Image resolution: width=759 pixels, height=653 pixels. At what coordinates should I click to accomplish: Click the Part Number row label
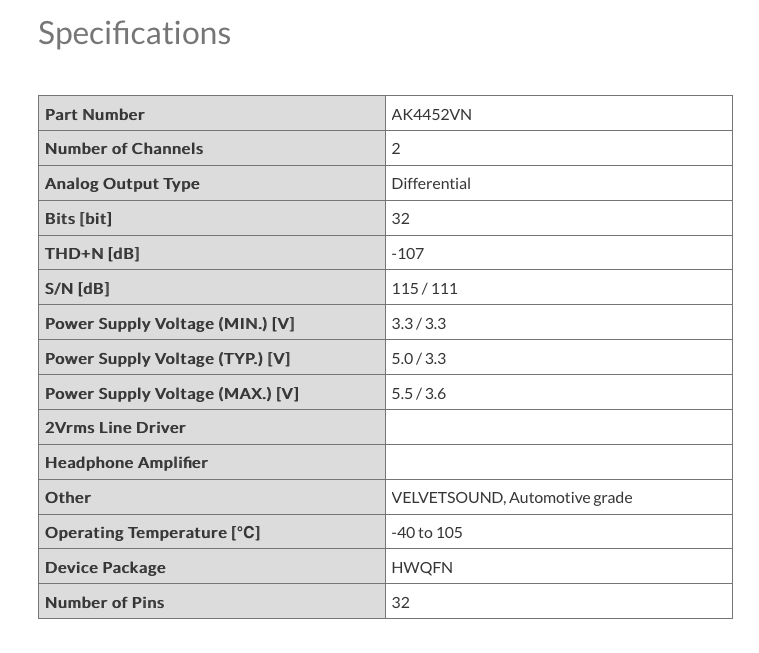pos(95,114)
